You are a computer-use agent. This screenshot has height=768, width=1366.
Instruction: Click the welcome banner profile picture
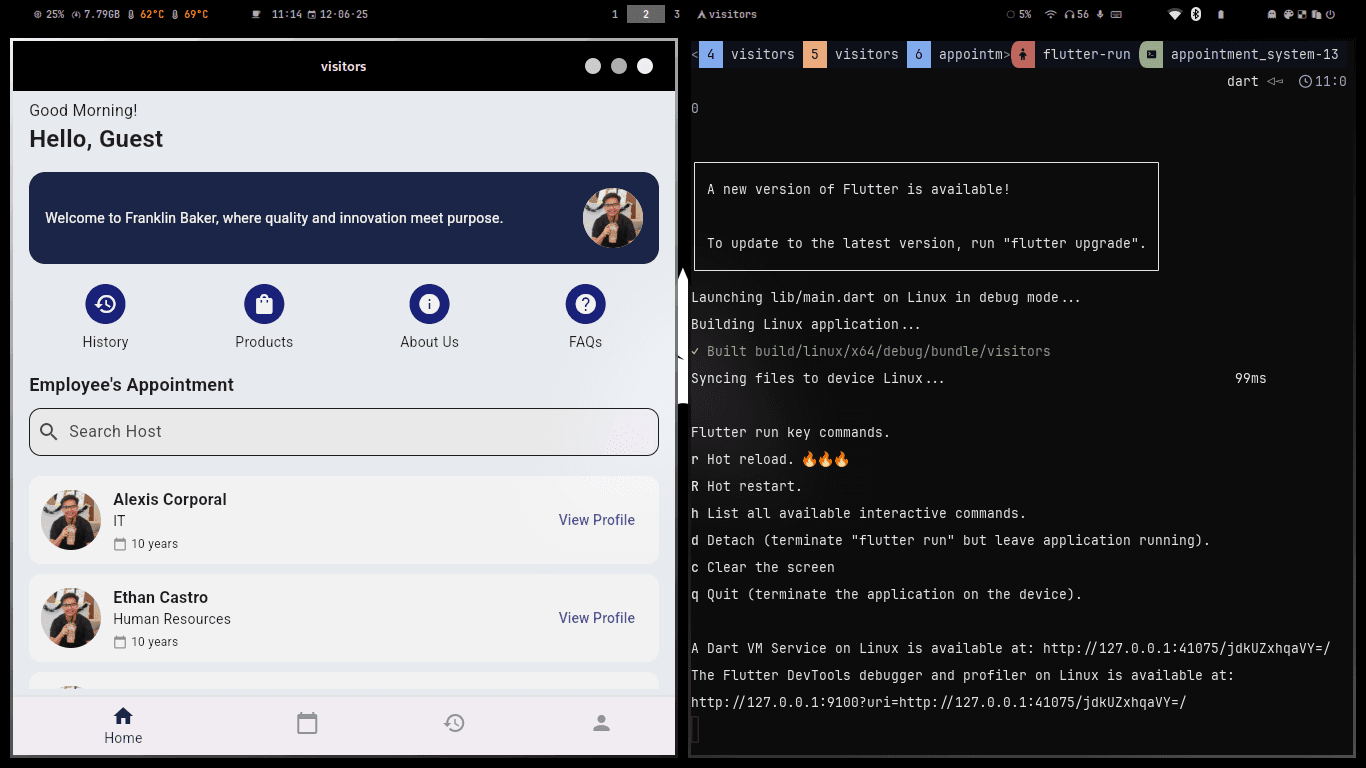613,218
